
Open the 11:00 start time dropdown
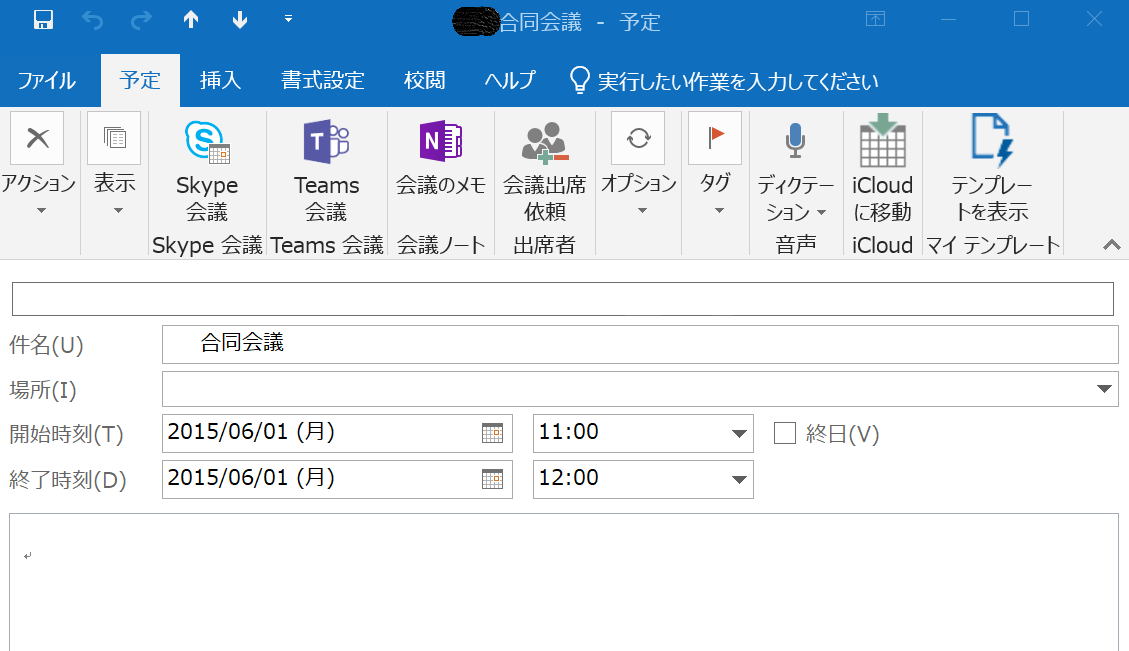click(x=739, y=434)
